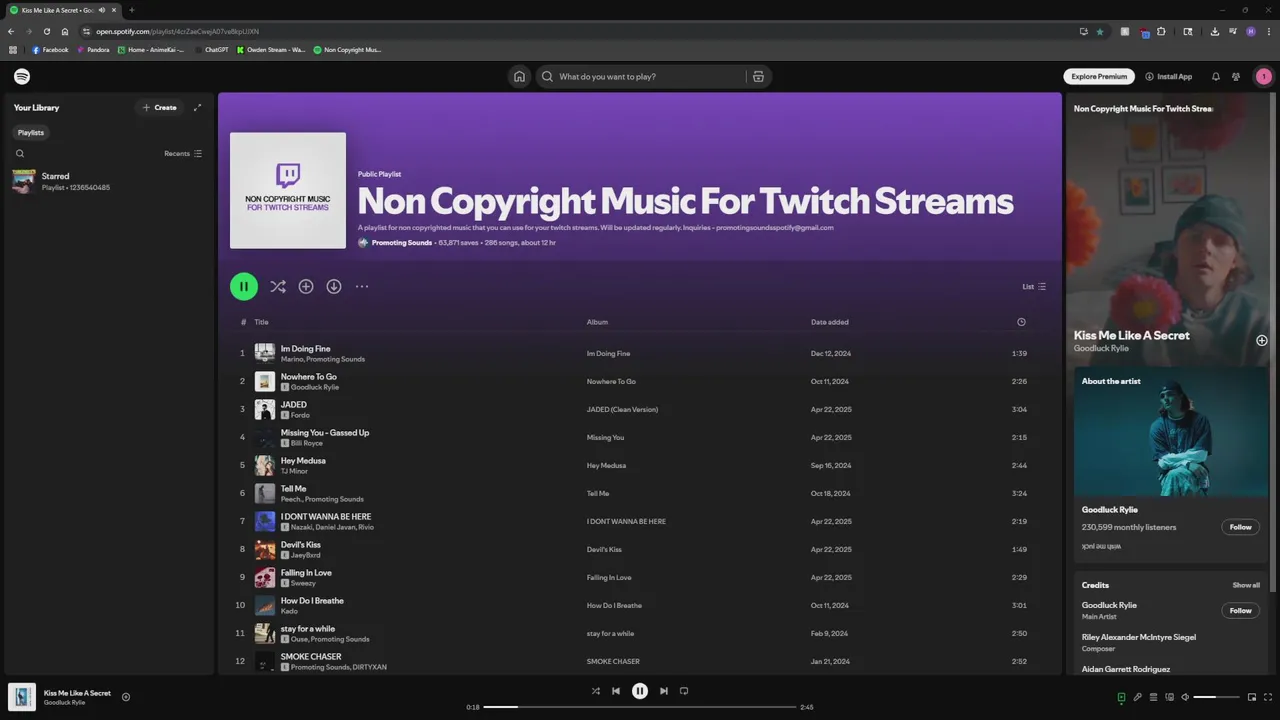Screen dimensions: 1280x720
Task: Download the playlist
Action: pyautogui.click(x=334, y=286)
